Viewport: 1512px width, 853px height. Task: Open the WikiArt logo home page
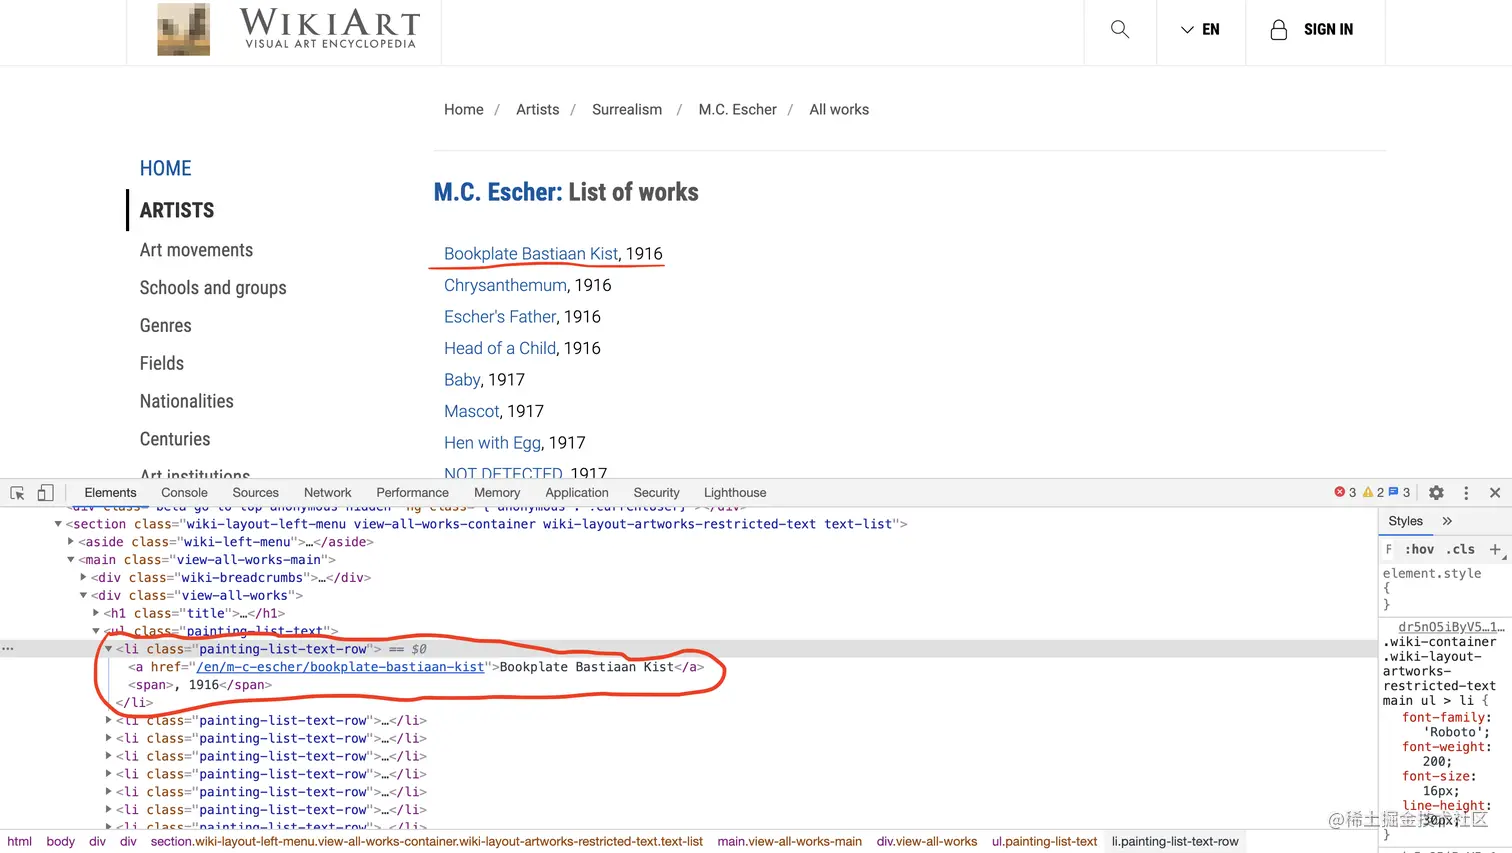(288, 29)
